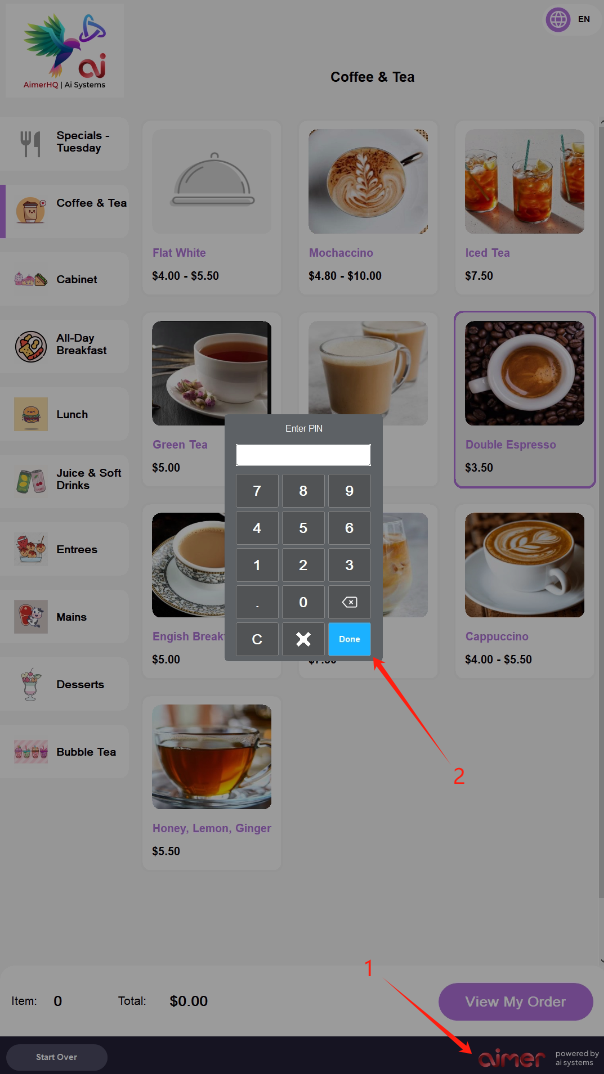Click the AimerHQ logo at top left
The image size is (604, 1074).
coord(64,50)
